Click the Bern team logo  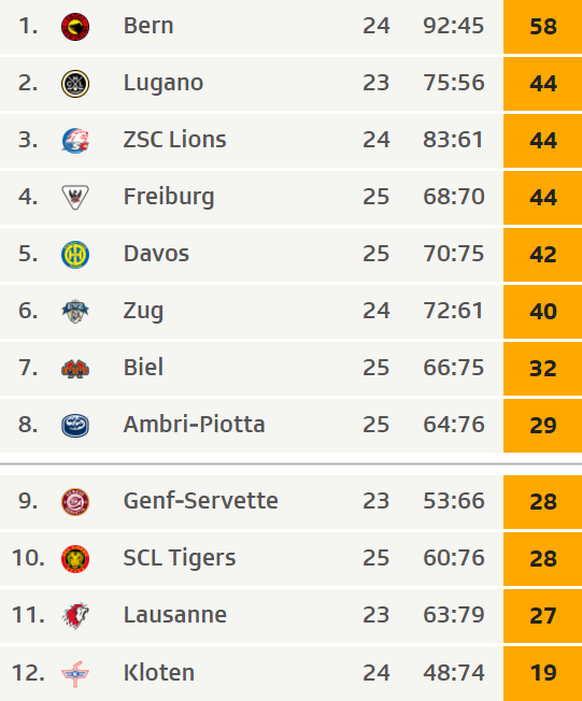coord(75,27)
